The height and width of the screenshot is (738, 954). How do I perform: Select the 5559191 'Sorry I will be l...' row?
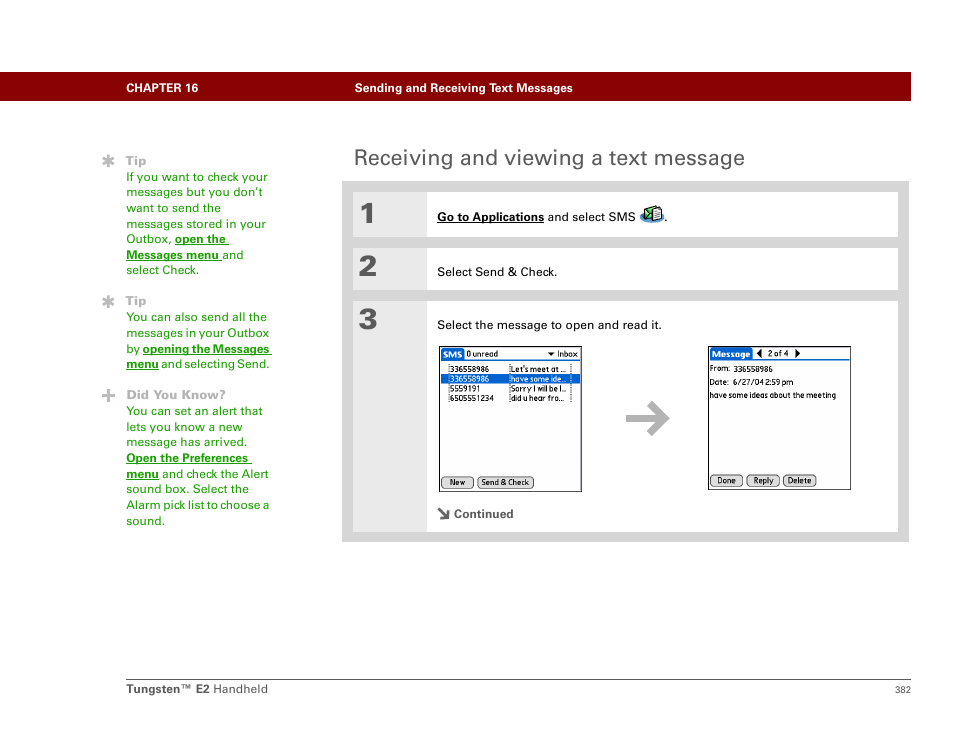coord(510,388)
